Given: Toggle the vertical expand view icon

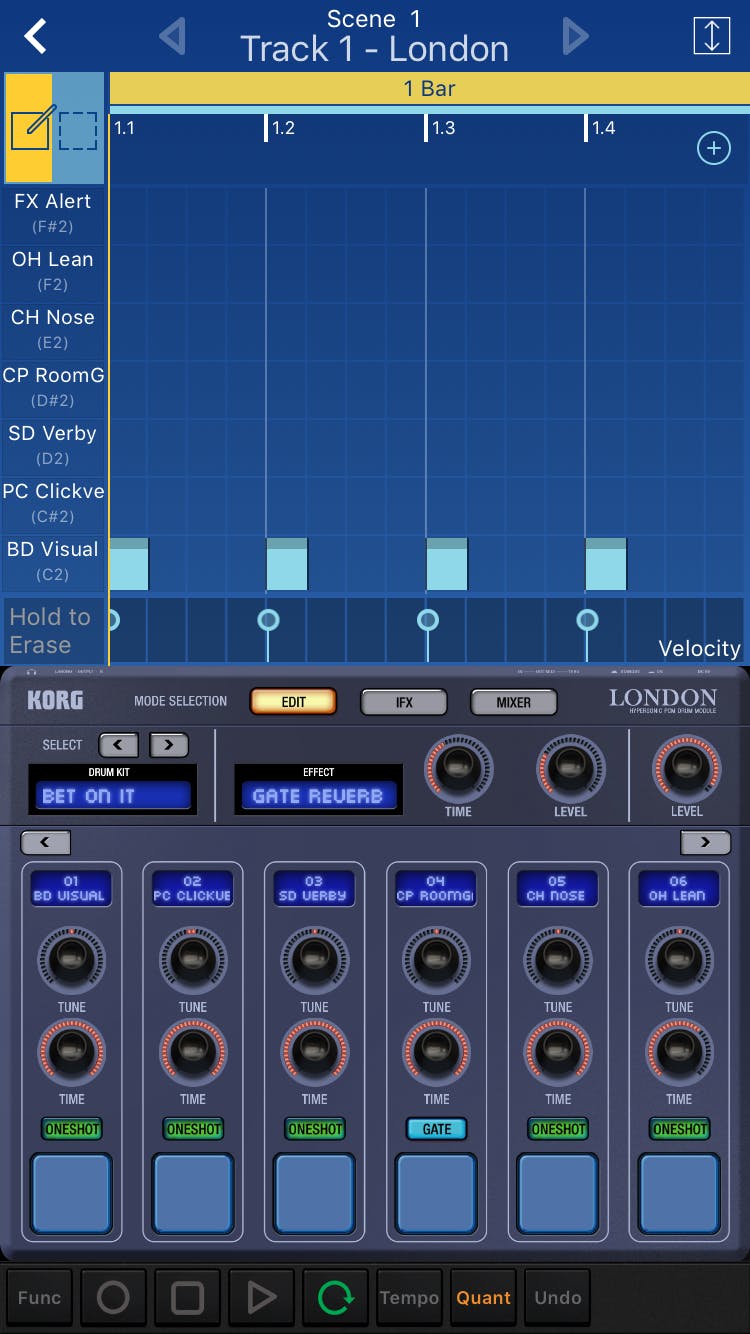Looking at the screenshot, I should pyautogui.click(x=711, y=35).
